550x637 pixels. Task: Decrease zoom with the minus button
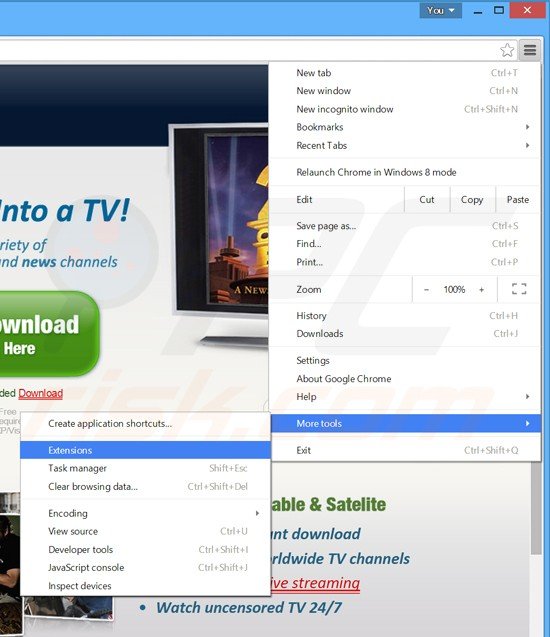coord(426,290)
